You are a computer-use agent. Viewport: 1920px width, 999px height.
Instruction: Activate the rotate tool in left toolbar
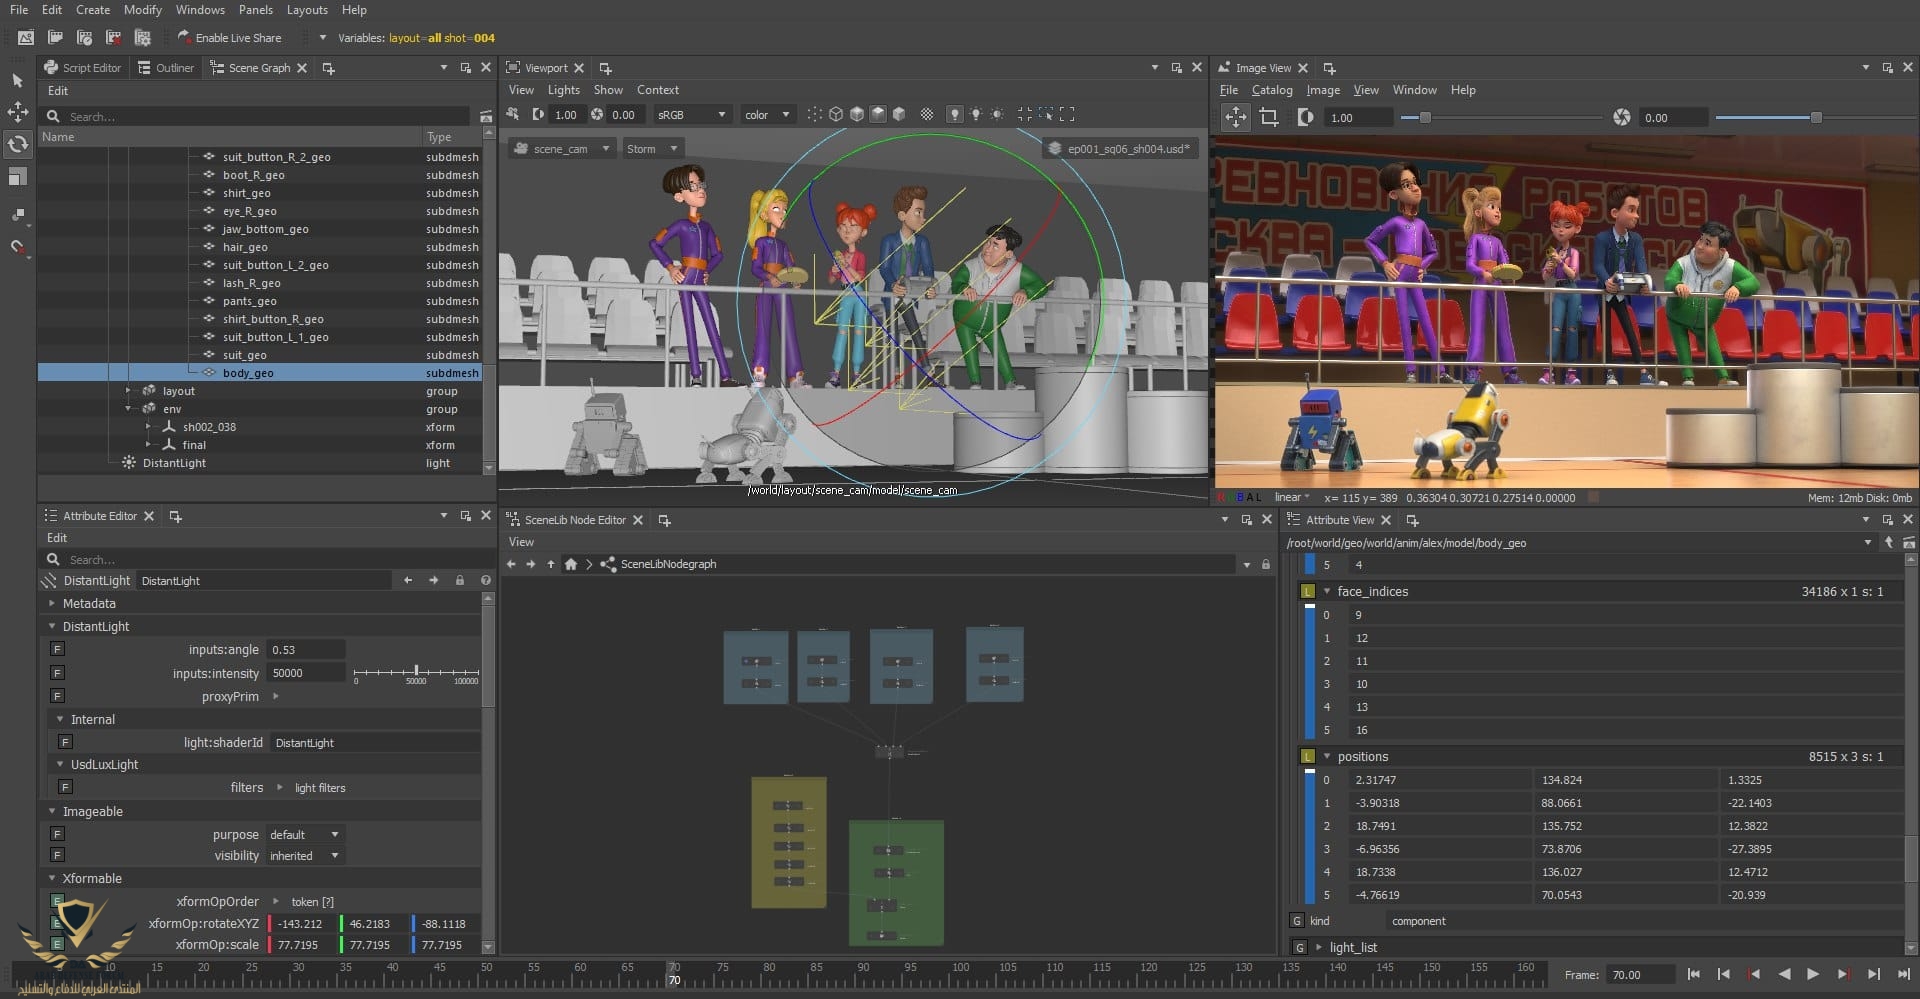point(17,144)
